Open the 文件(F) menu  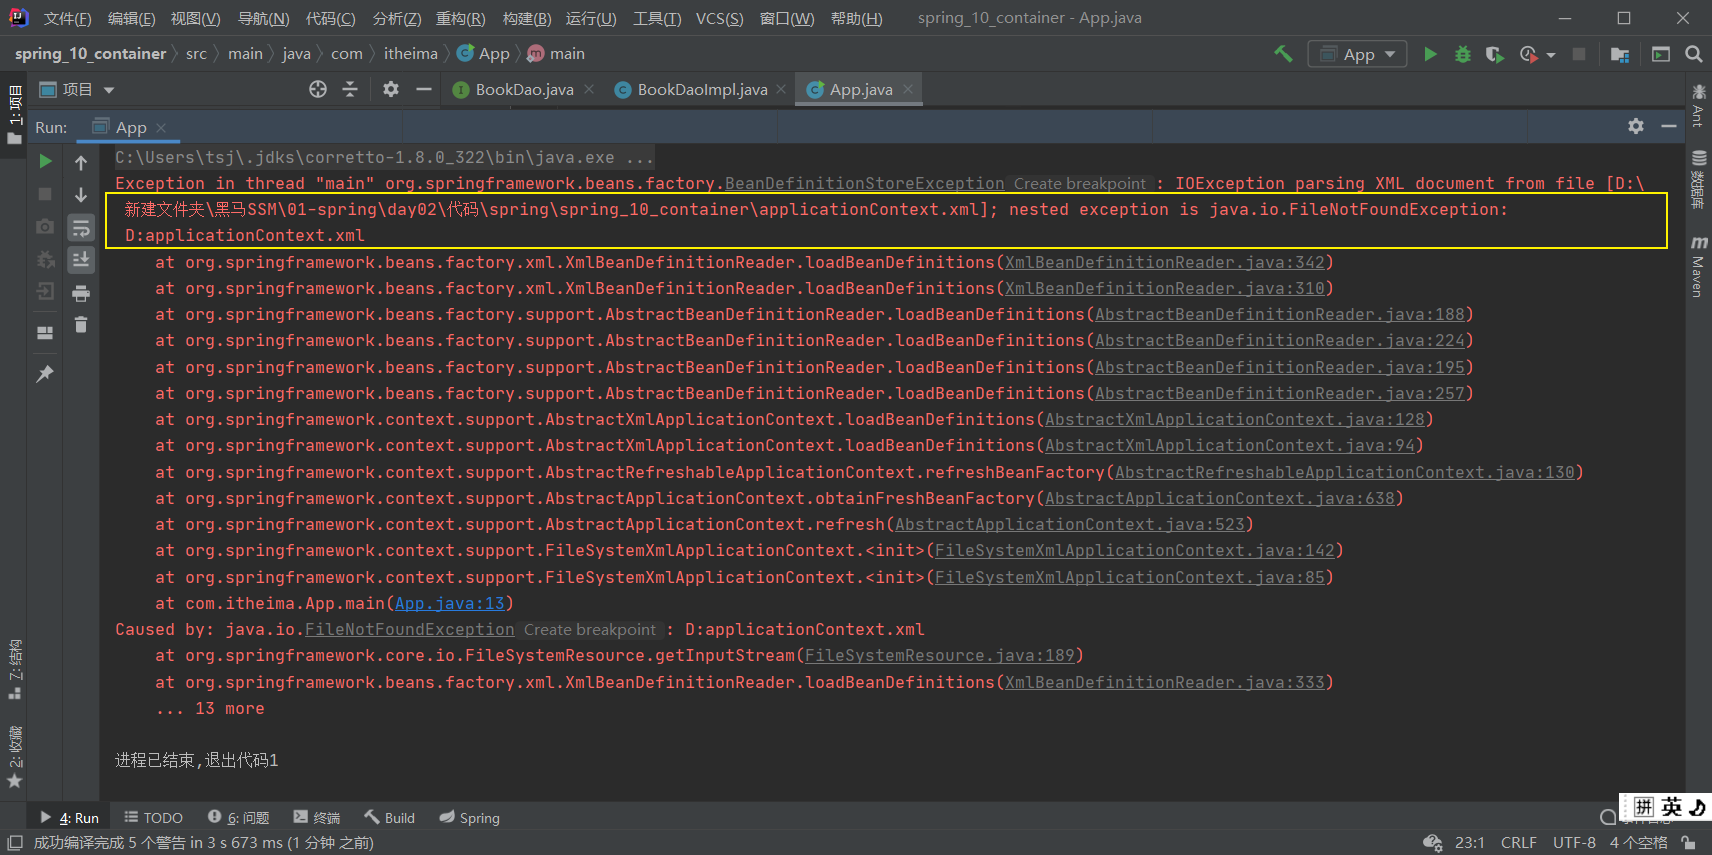[67, 19]
